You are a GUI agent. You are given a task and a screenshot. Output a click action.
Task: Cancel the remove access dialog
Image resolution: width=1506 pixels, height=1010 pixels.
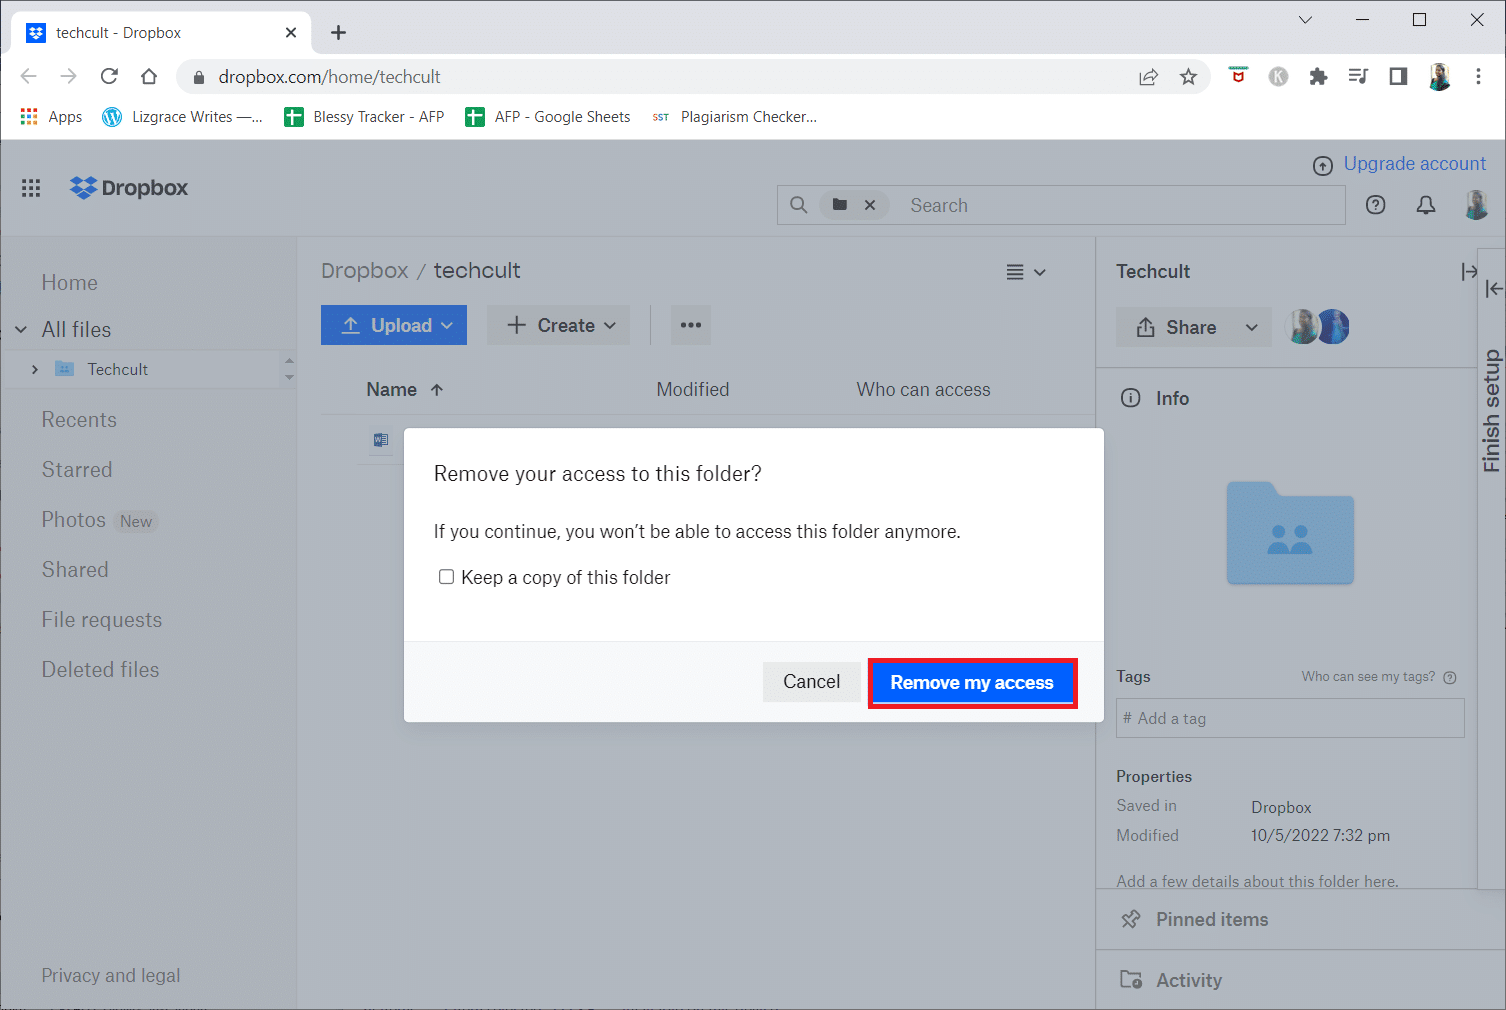tap(811, 682)
